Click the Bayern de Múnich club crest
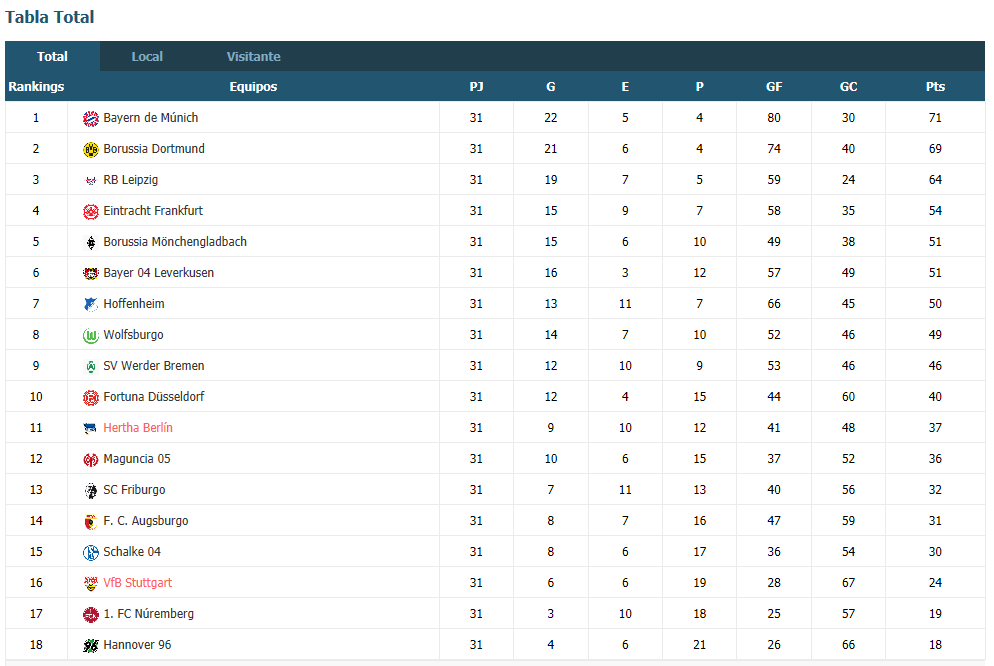Viewport: 994px width, 666px height. (91, 118)
